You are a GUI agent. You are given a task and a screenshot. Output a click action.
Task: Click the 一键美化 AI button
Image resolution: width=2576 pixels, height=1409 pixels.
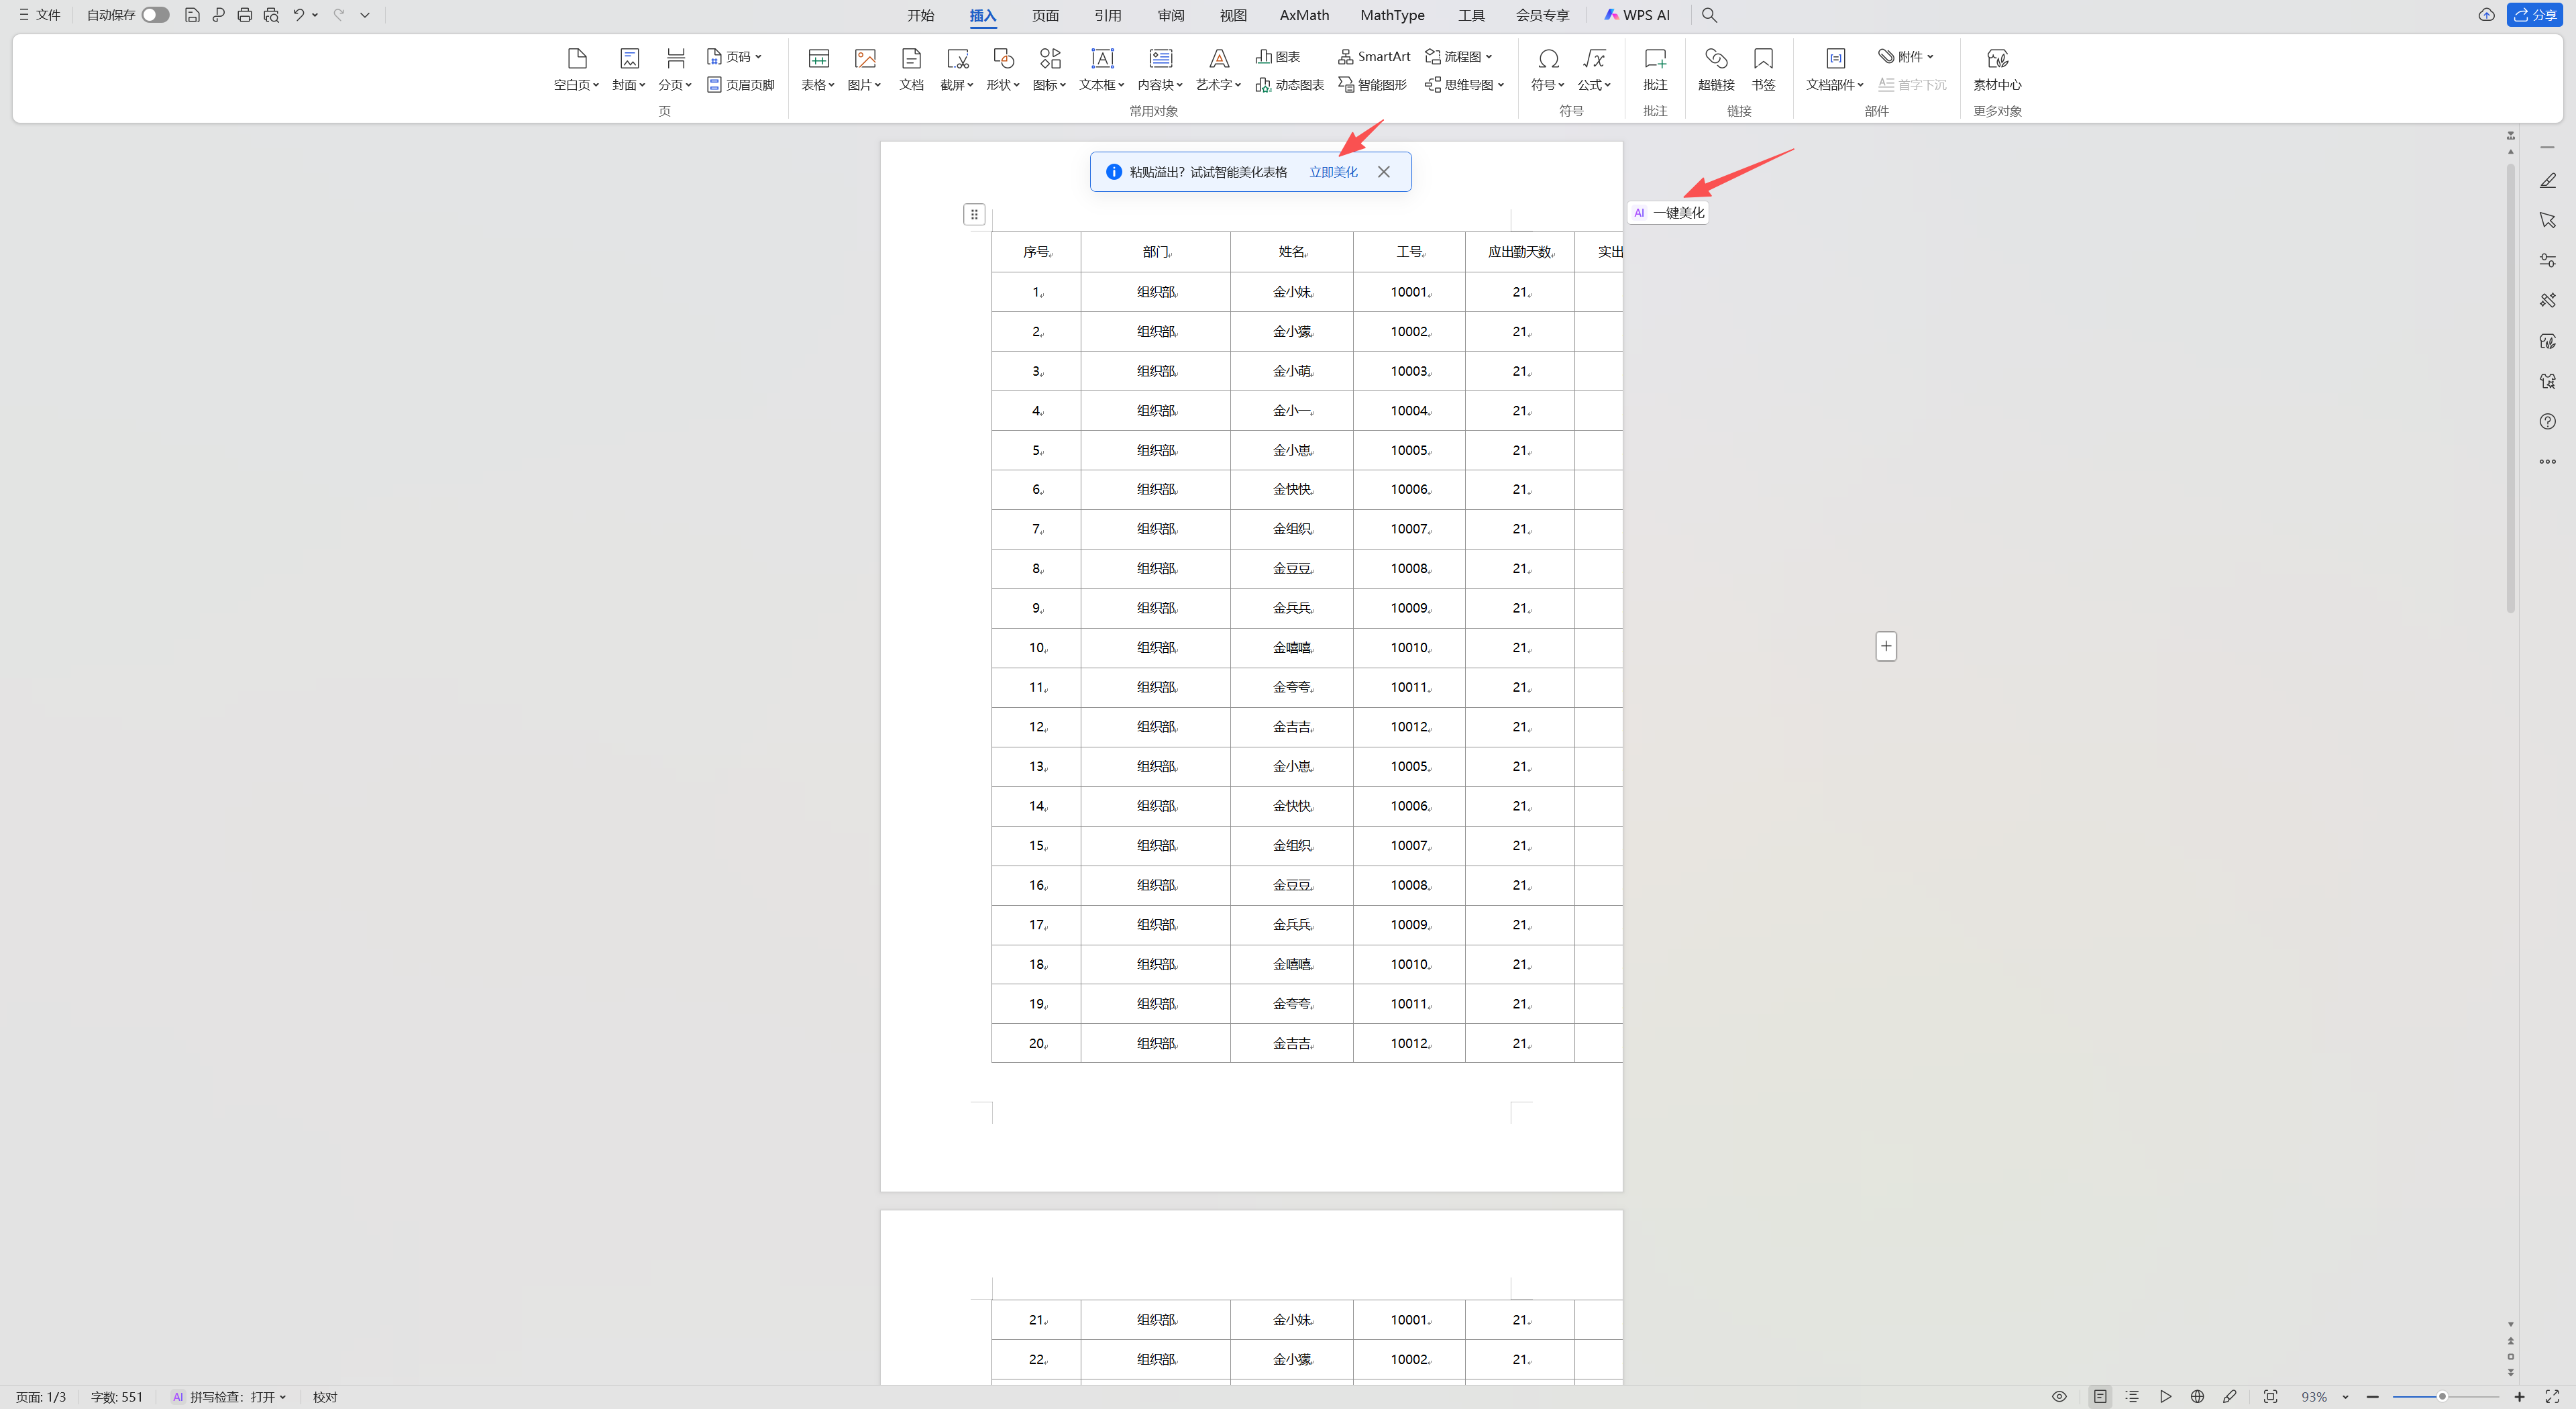tap(1668, 213)
